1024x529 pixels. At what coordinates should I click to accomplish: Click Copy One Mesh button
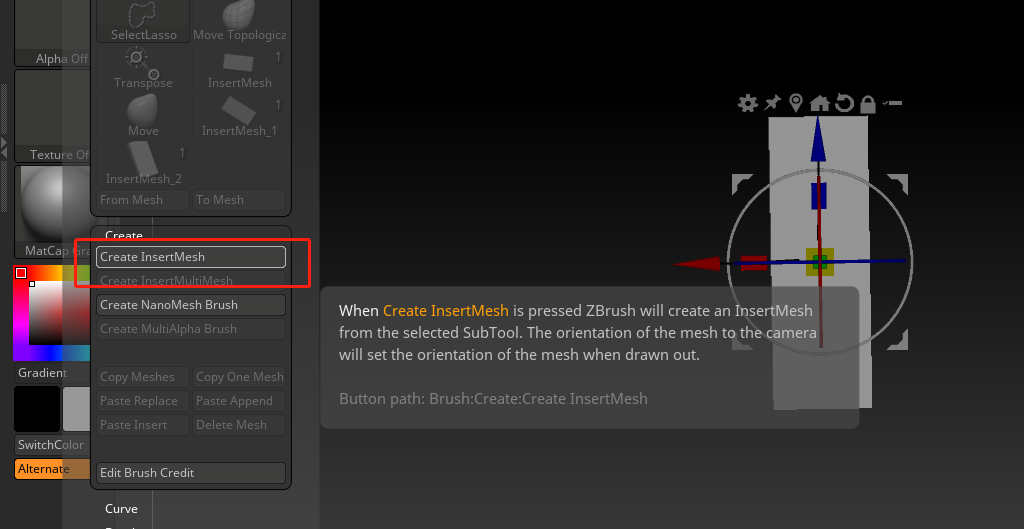click(239, 377)
